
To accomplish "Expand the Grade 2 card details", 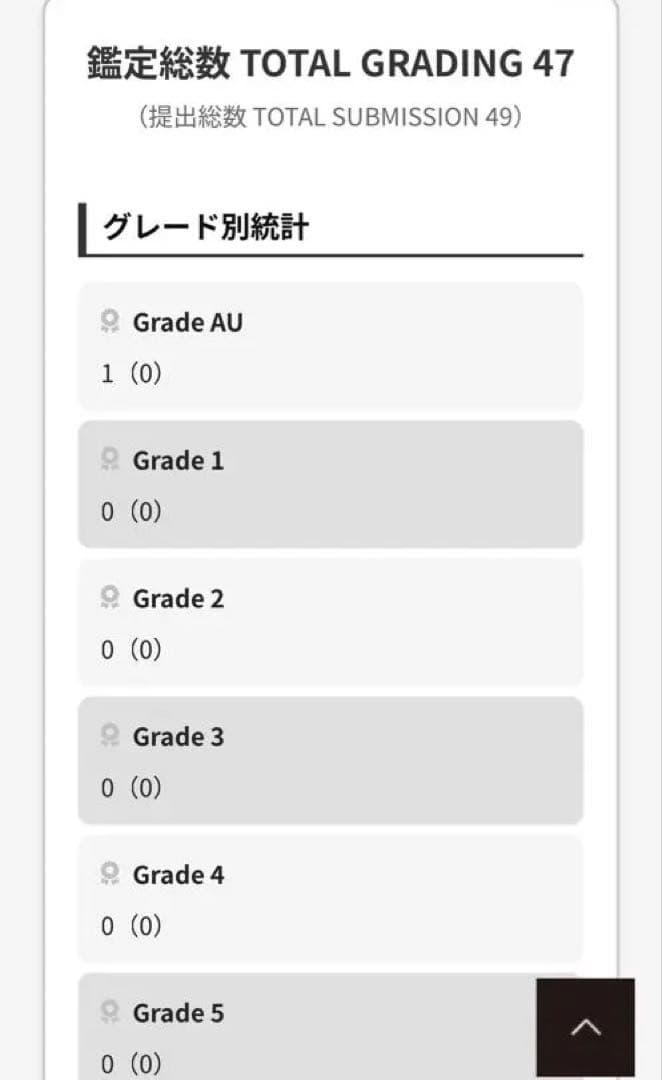I will [330, 621].
